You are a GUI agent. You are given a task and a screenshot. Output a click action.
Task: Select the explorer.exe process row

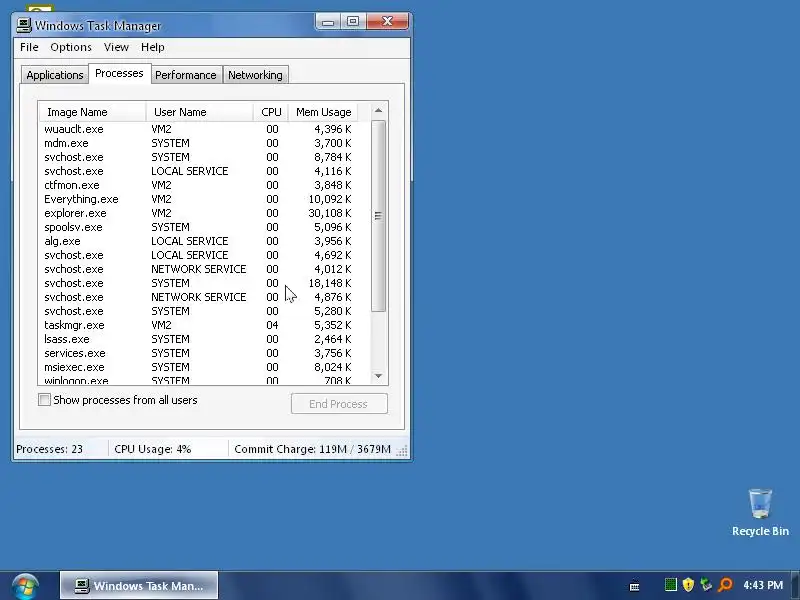[x=204, y=213]
